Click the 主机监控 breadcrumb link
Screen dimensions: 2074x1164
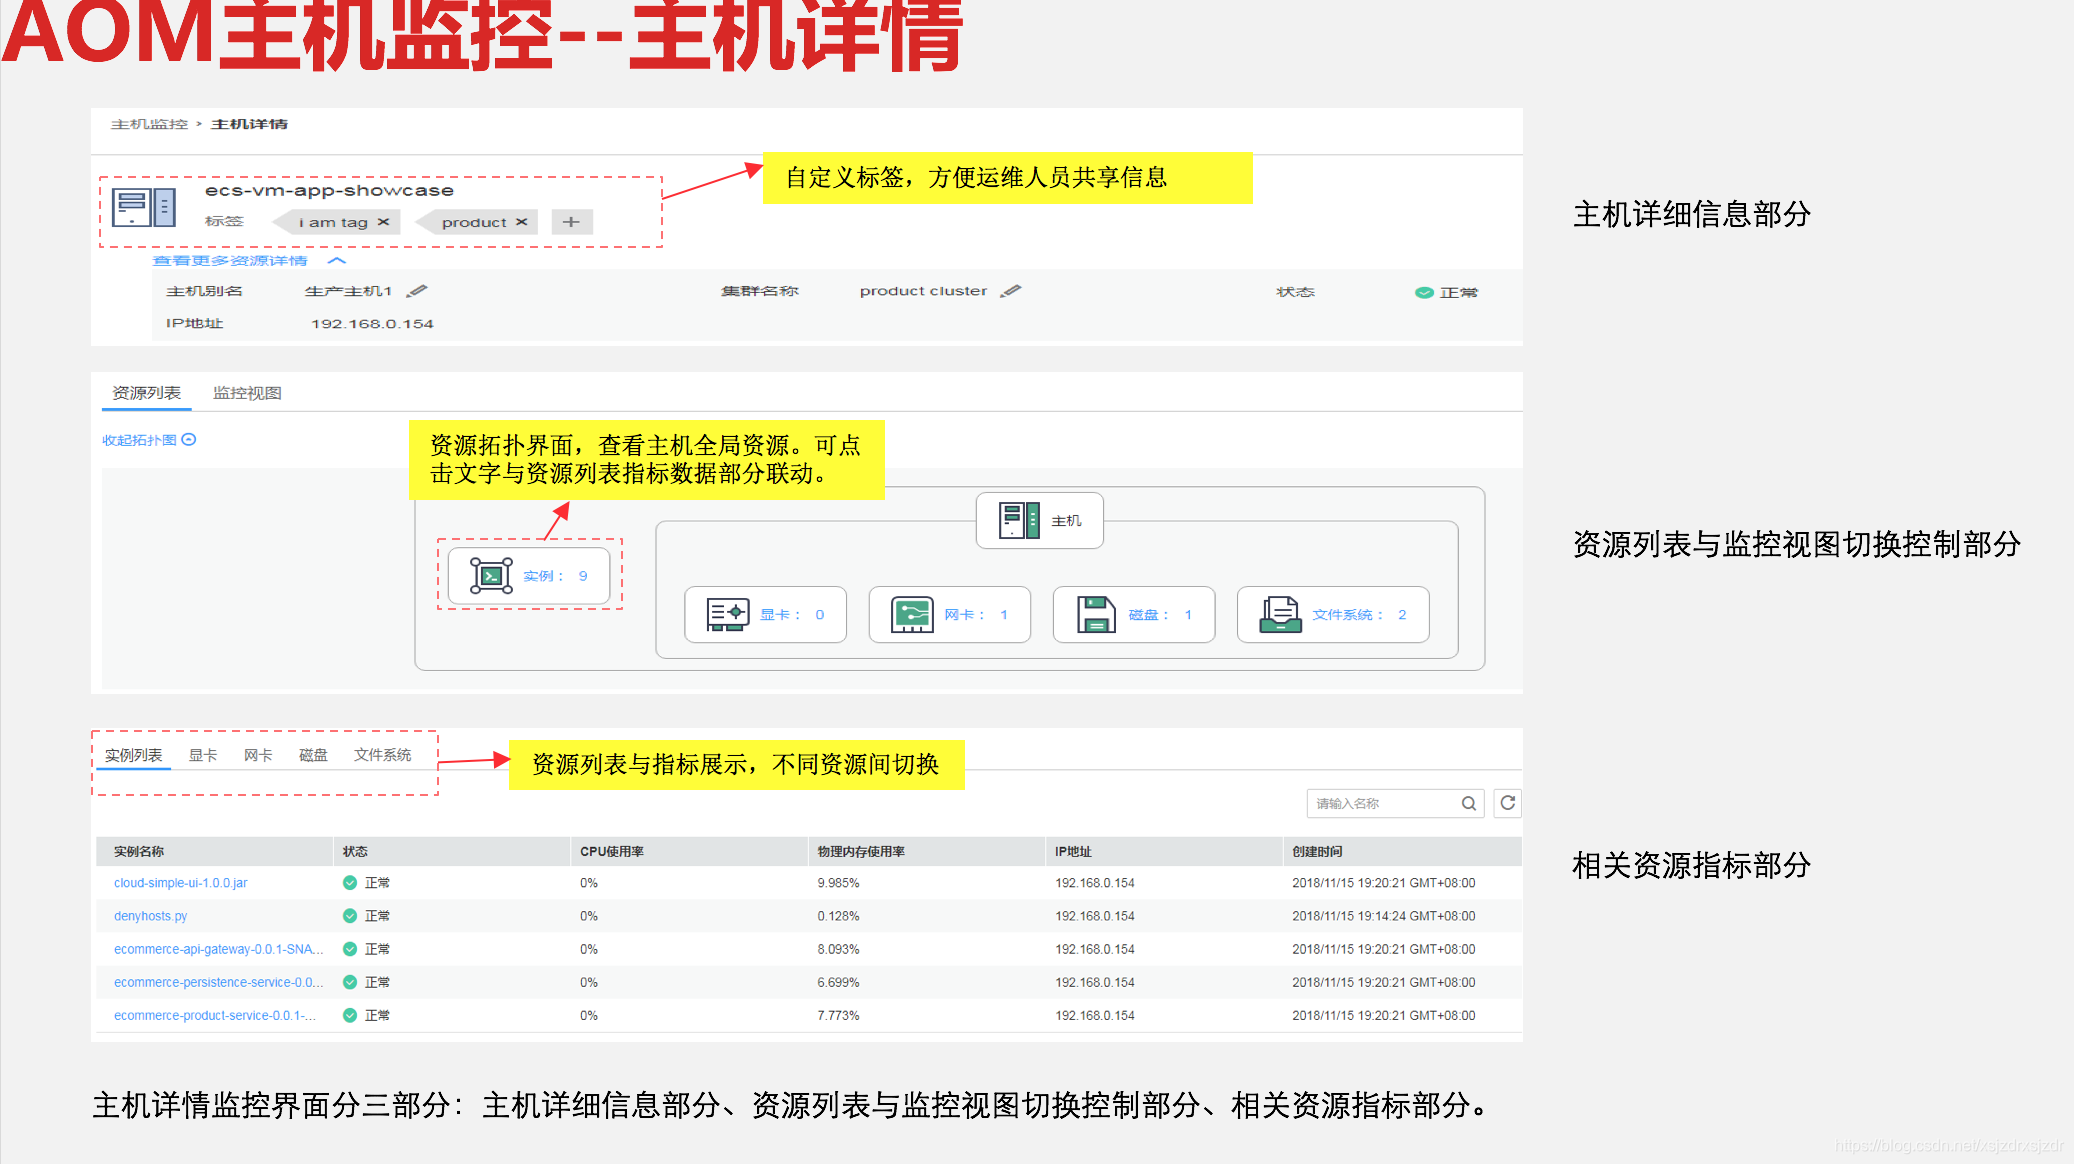click(149, 124)
